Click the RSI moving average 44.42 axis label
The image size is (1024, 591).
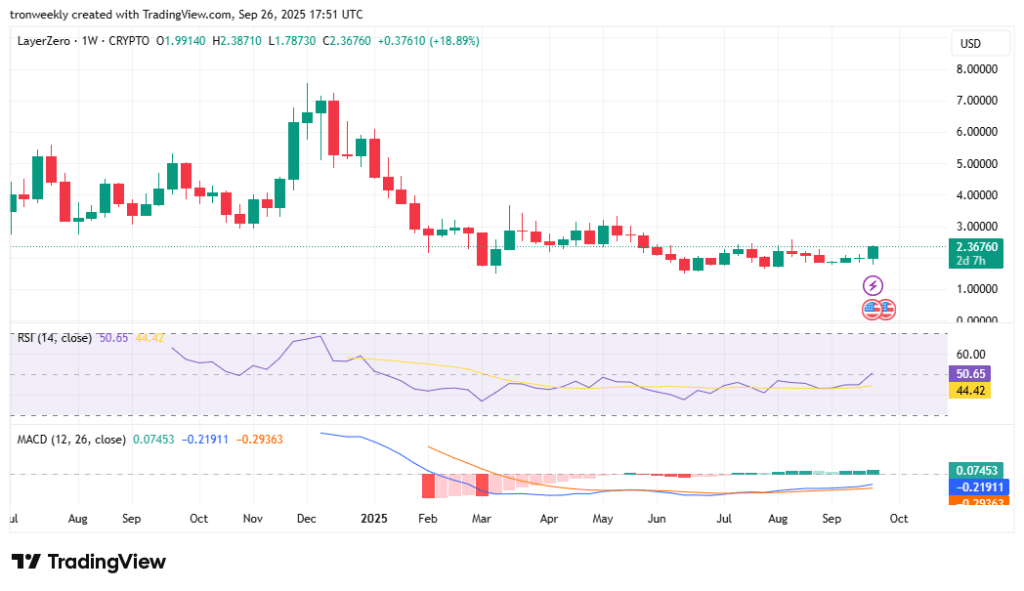coord(970,391)
